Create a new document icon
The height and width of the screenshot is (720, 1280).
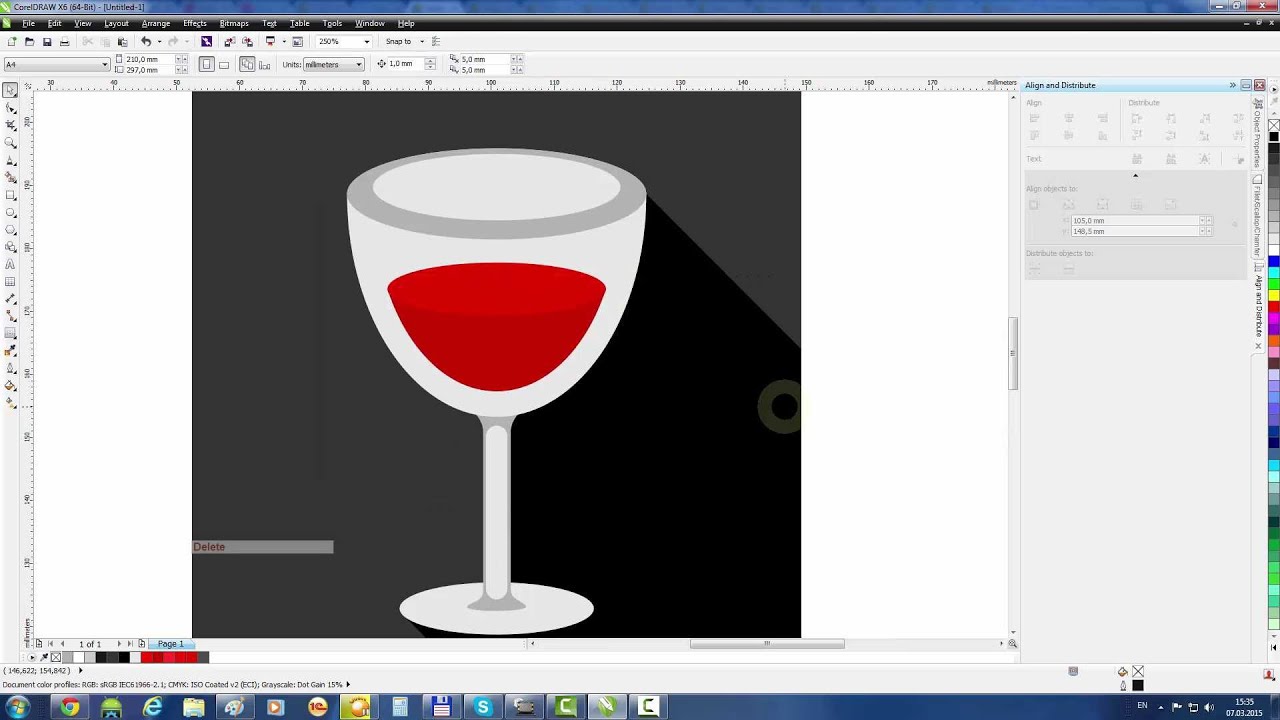click(11, 42)
